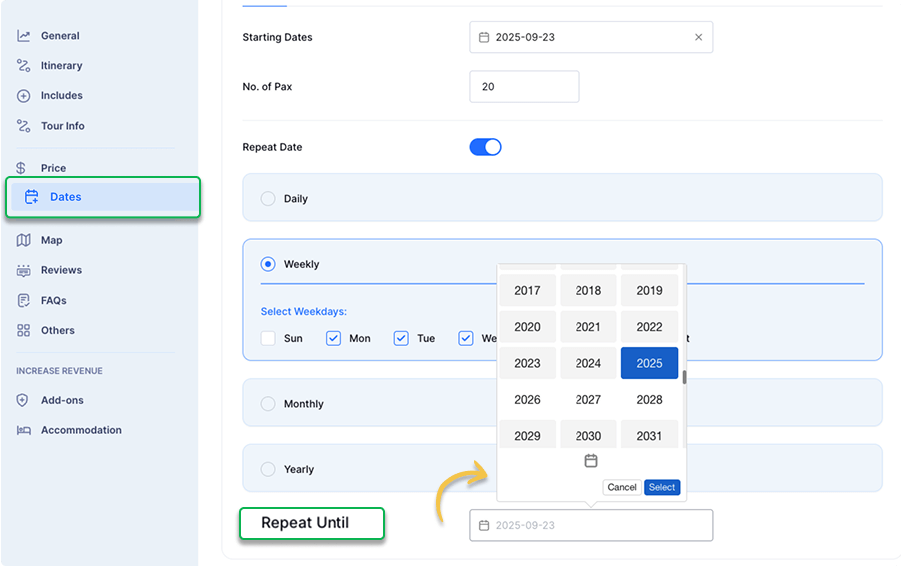Click the General chart icon in sidebar
901x568 pixels.
[x=24, y=36]
